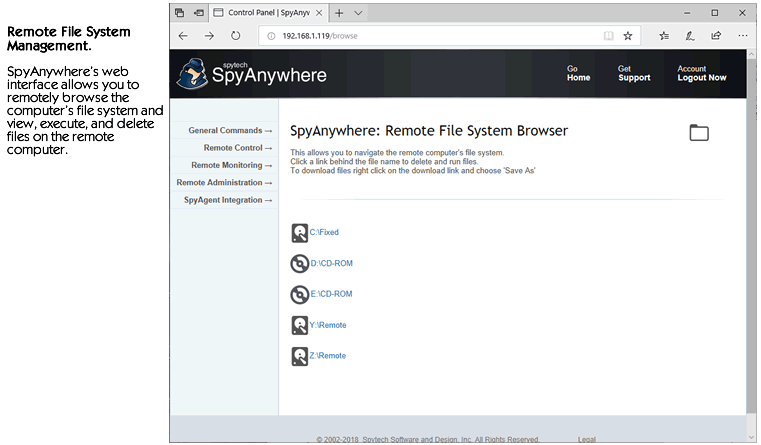
Task: Click the add notes pen icon
Action: point(690,36)
